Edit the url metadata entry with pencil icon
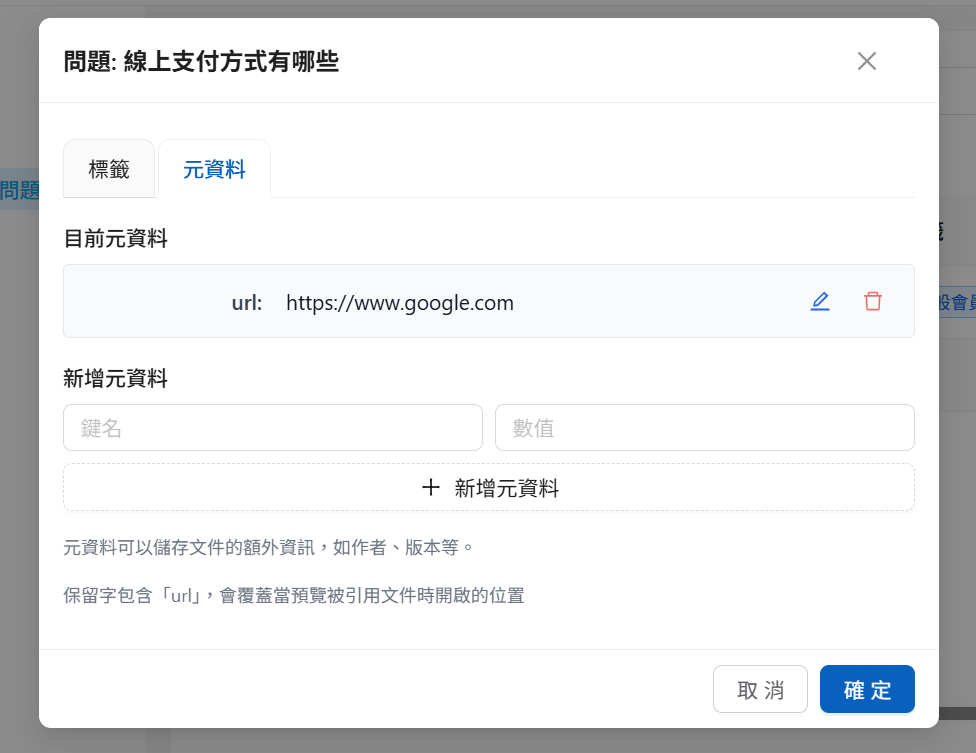This screenshot has width=976, height=753. coord(820,301)
